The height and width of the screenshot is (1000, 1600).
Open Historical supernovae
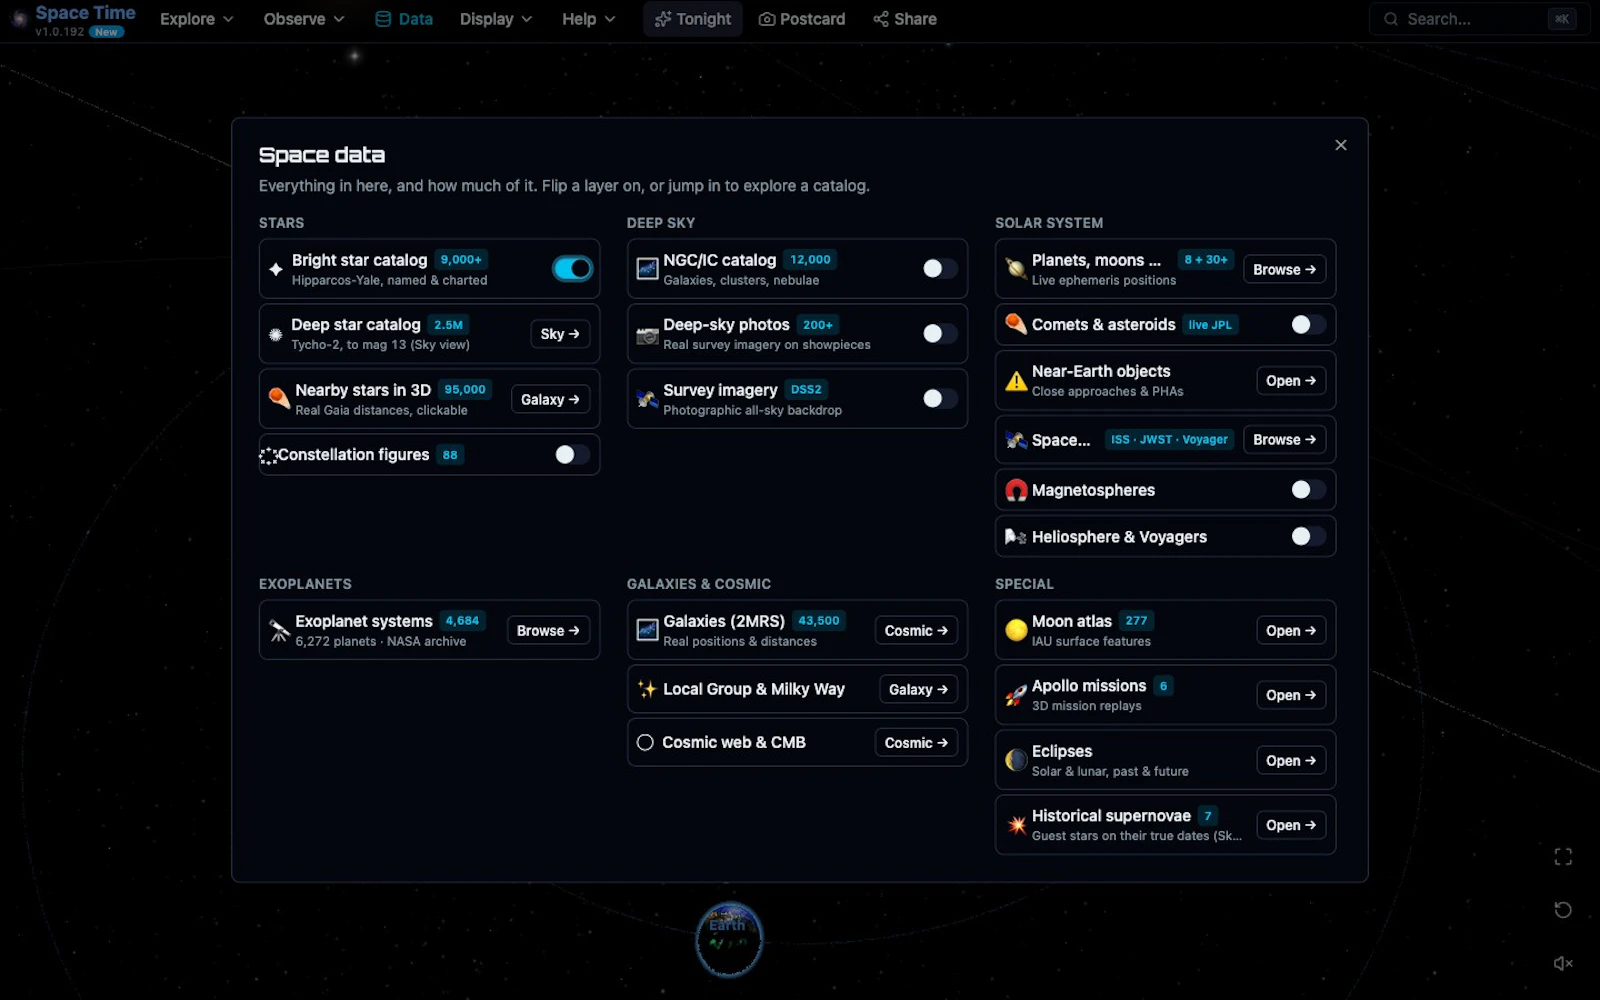pyautogui.click(x=1291, y=825)
